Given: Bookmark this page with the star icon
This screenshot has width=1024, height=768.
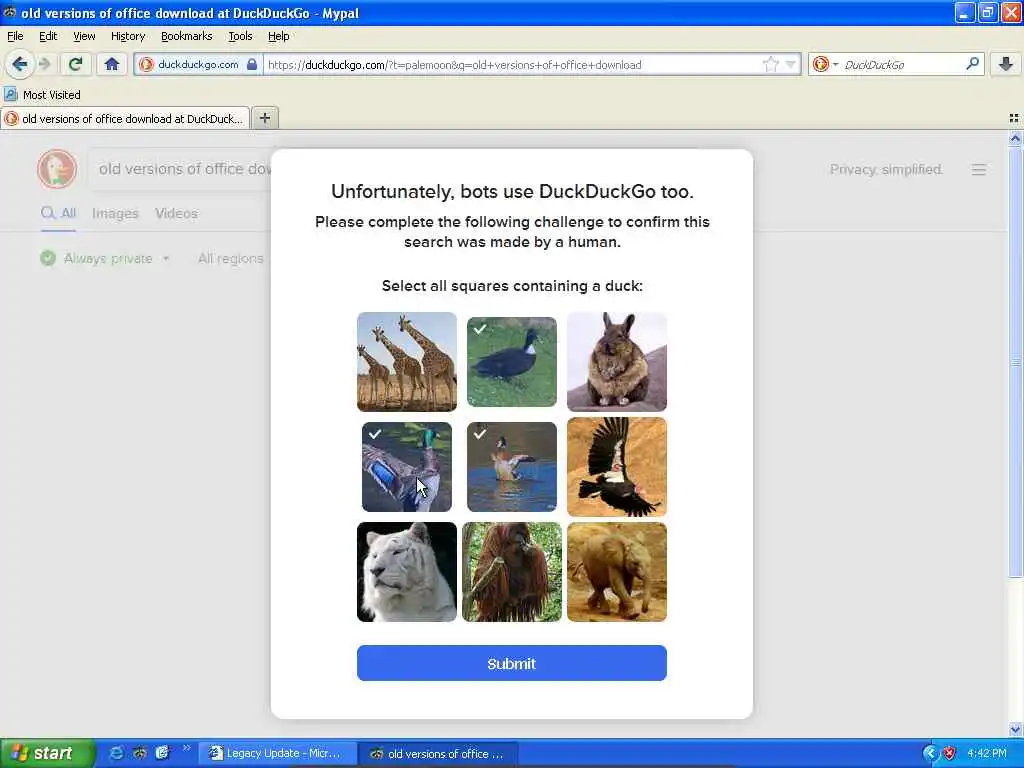Looking at the screenshot, I should coord(771,64).
